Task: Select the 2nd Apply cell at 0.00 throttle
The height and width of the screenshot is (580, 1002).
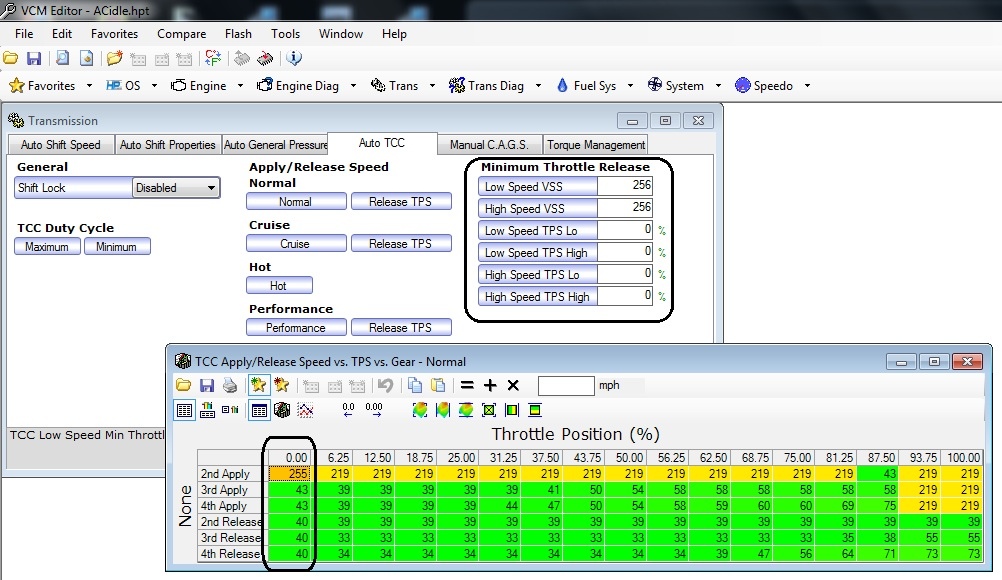Action: coord(289,474)
